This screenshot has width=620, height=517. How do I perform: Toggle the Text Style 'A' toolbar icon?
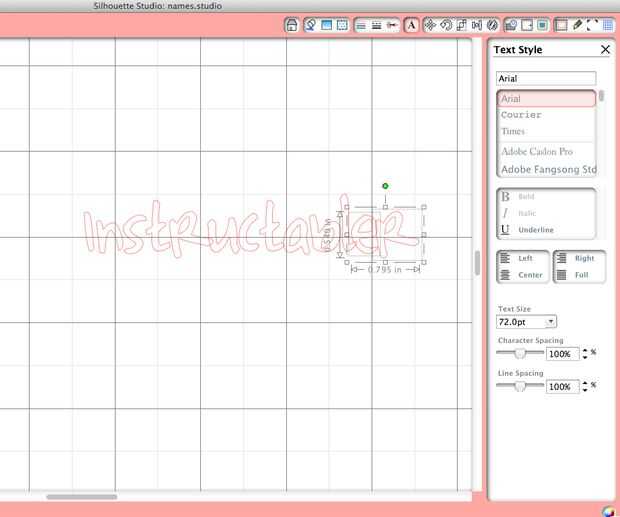[x=411, y=25]
